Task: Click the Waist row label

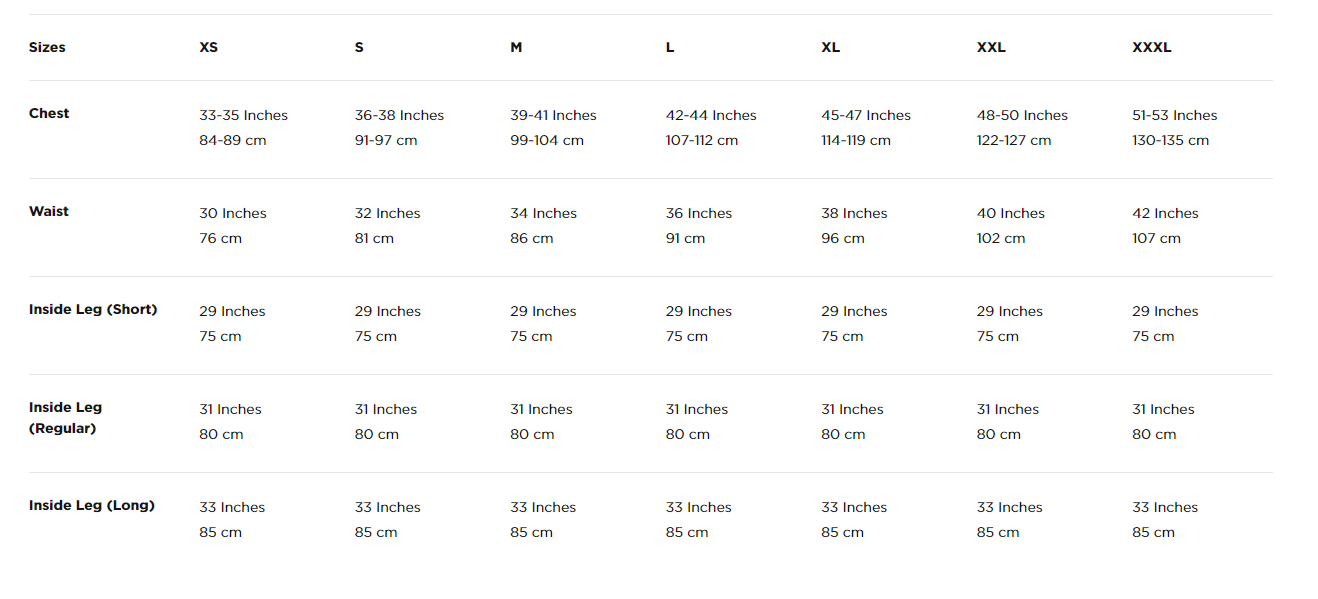Action: tap(49, 211)
